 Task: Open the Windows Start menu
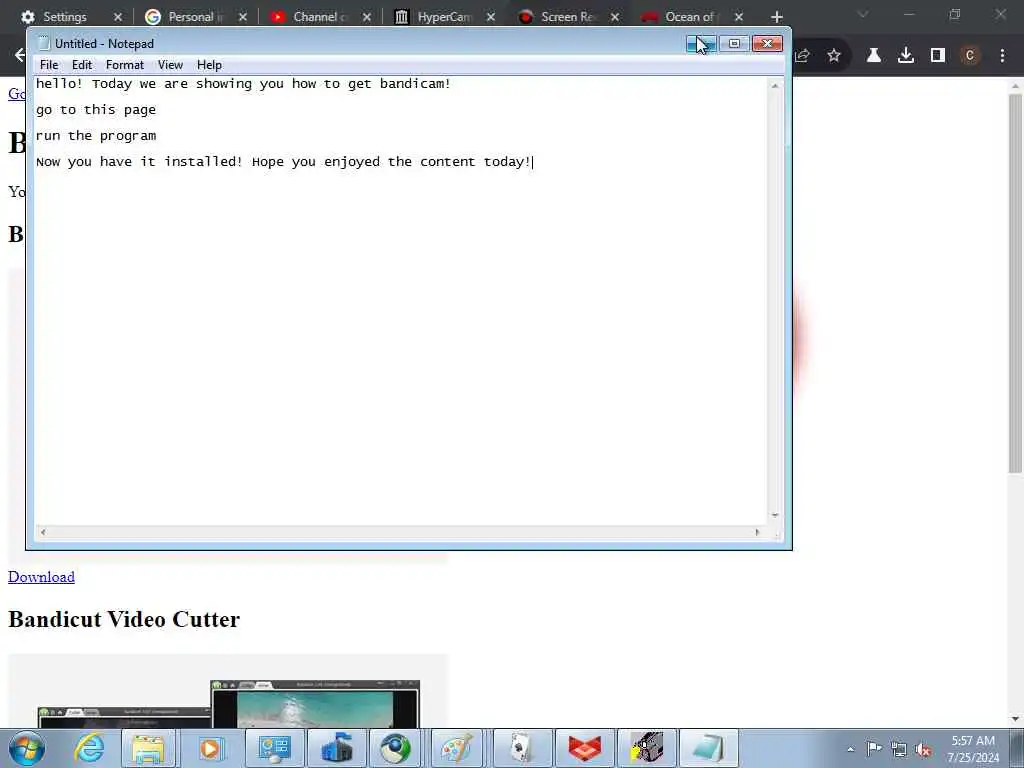coord(27,748)
